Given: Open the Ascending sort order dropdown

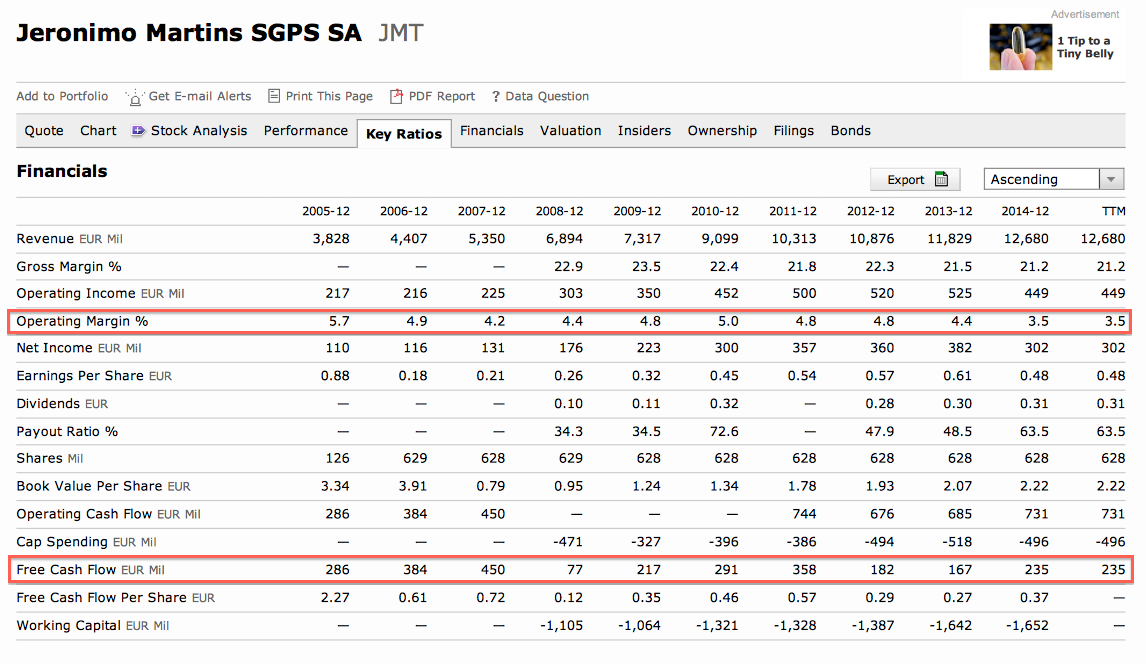Looking at the screenshot, I should (x=1111, y=180).
